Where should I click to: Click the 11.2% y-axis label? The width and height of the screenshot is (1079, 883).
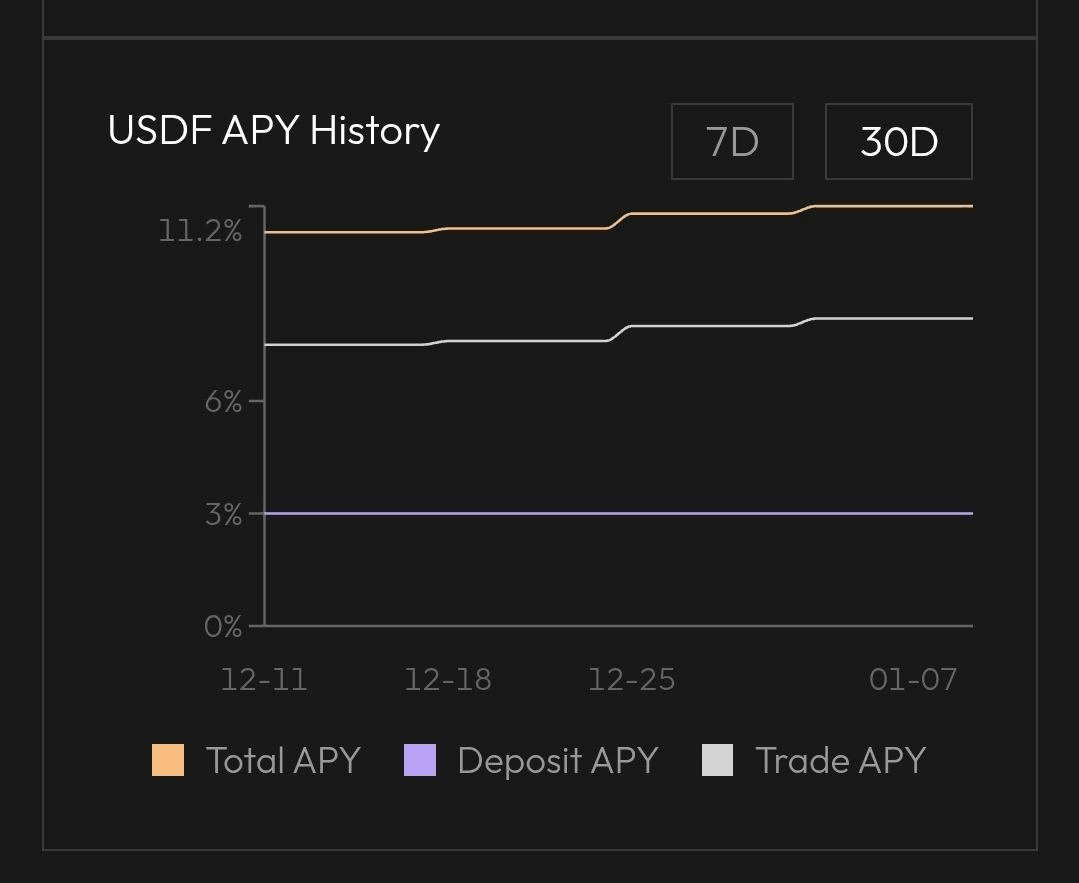coord(200,232)
